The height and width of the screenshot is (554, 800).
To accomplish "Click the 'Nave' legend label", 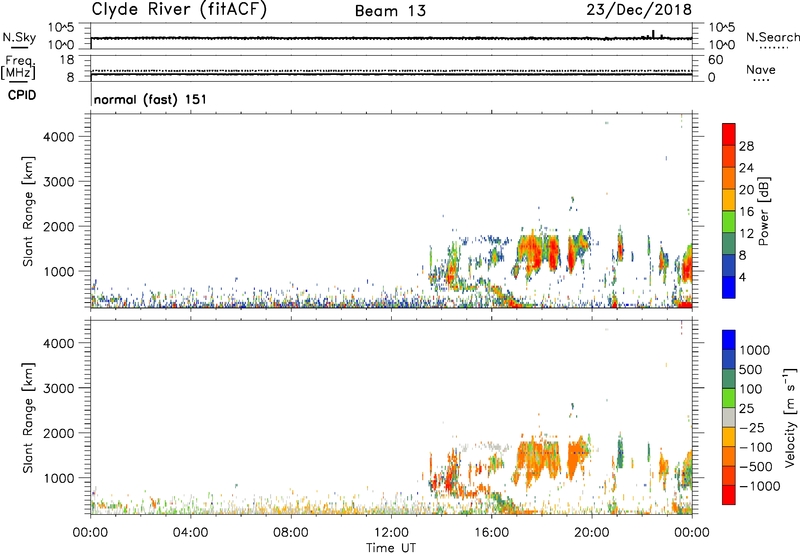I will point(761,69).
